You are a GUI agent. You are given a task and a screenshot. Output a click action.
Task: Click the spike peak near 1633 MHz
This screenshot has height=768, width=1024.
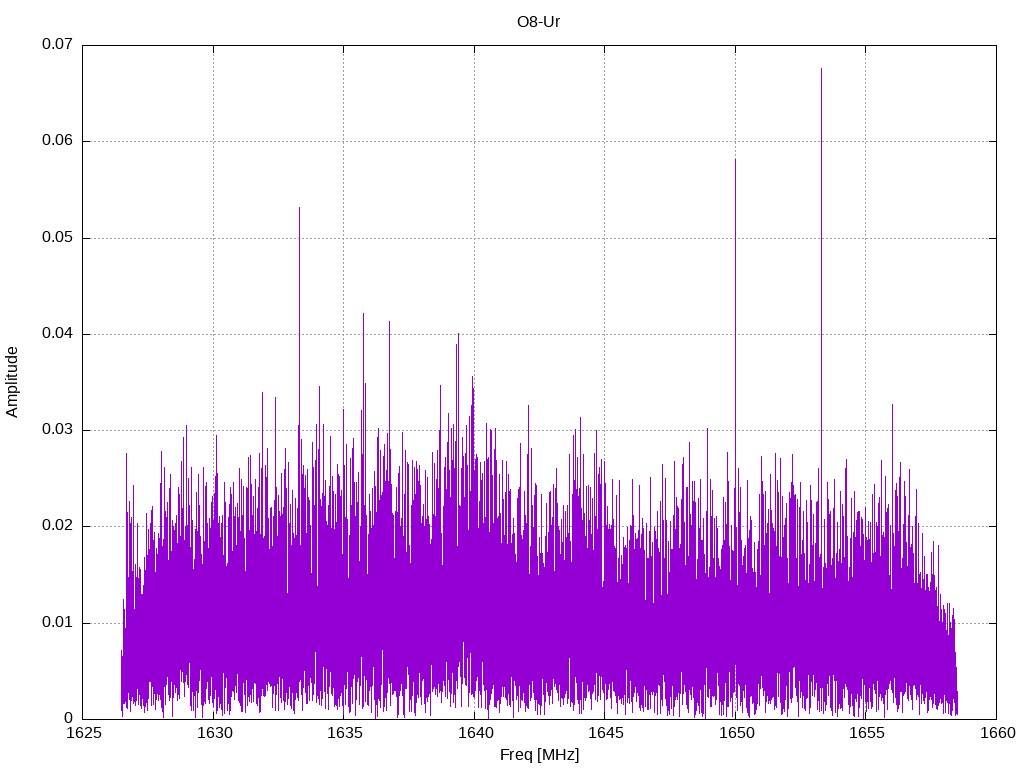coord(299,209)
